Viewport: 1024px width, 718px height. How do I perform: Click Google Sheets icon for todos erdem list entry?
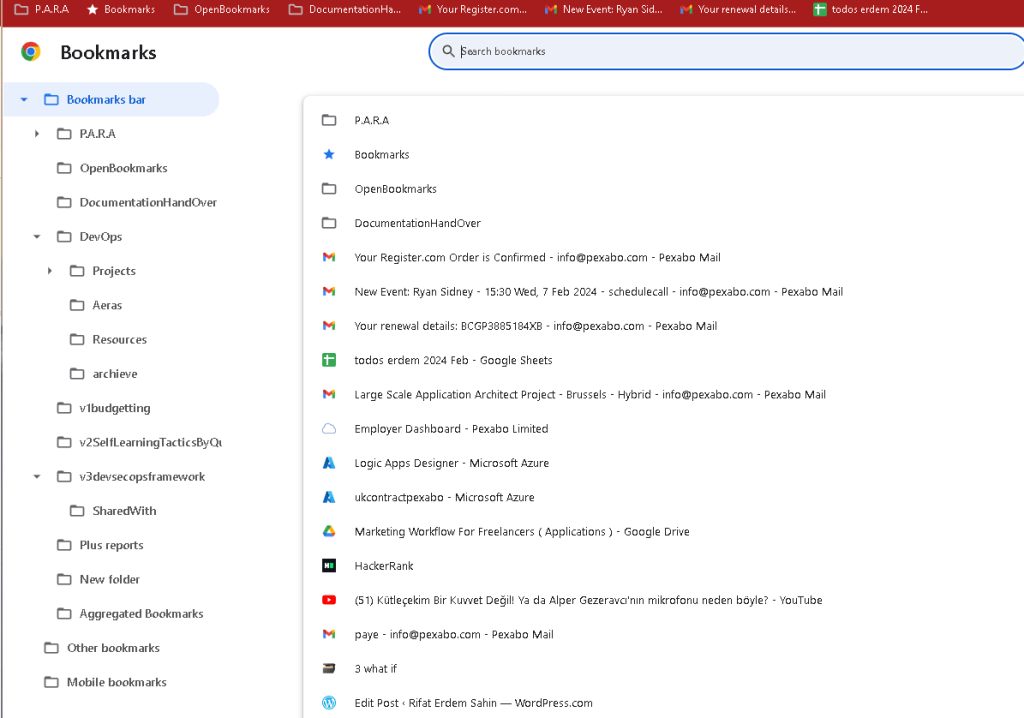(x=329, y=360)
